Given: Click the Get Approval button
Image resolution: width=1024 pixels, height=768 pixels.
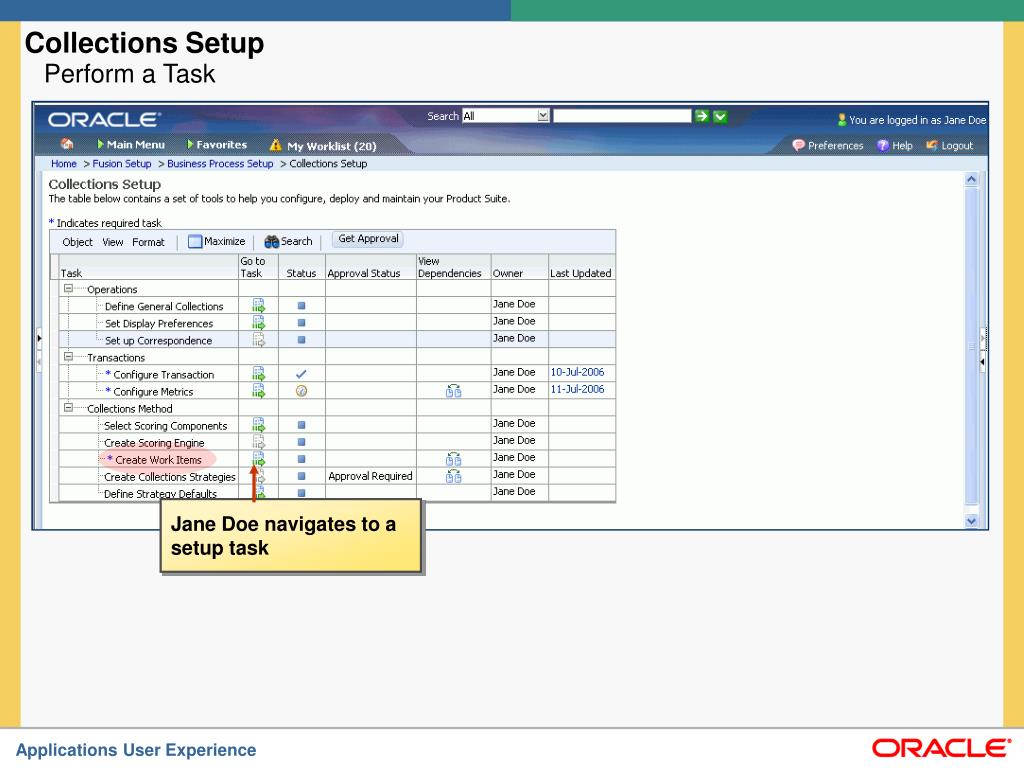Looking at the screenshot, I should tap(368, 239).
